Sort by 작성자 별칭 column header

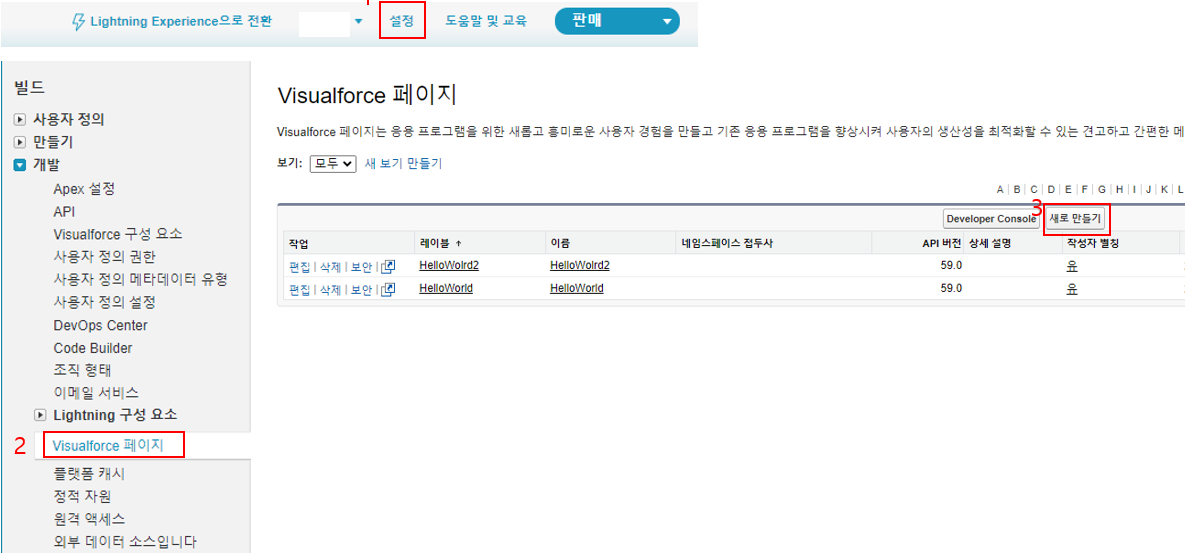pos(1092,243)
